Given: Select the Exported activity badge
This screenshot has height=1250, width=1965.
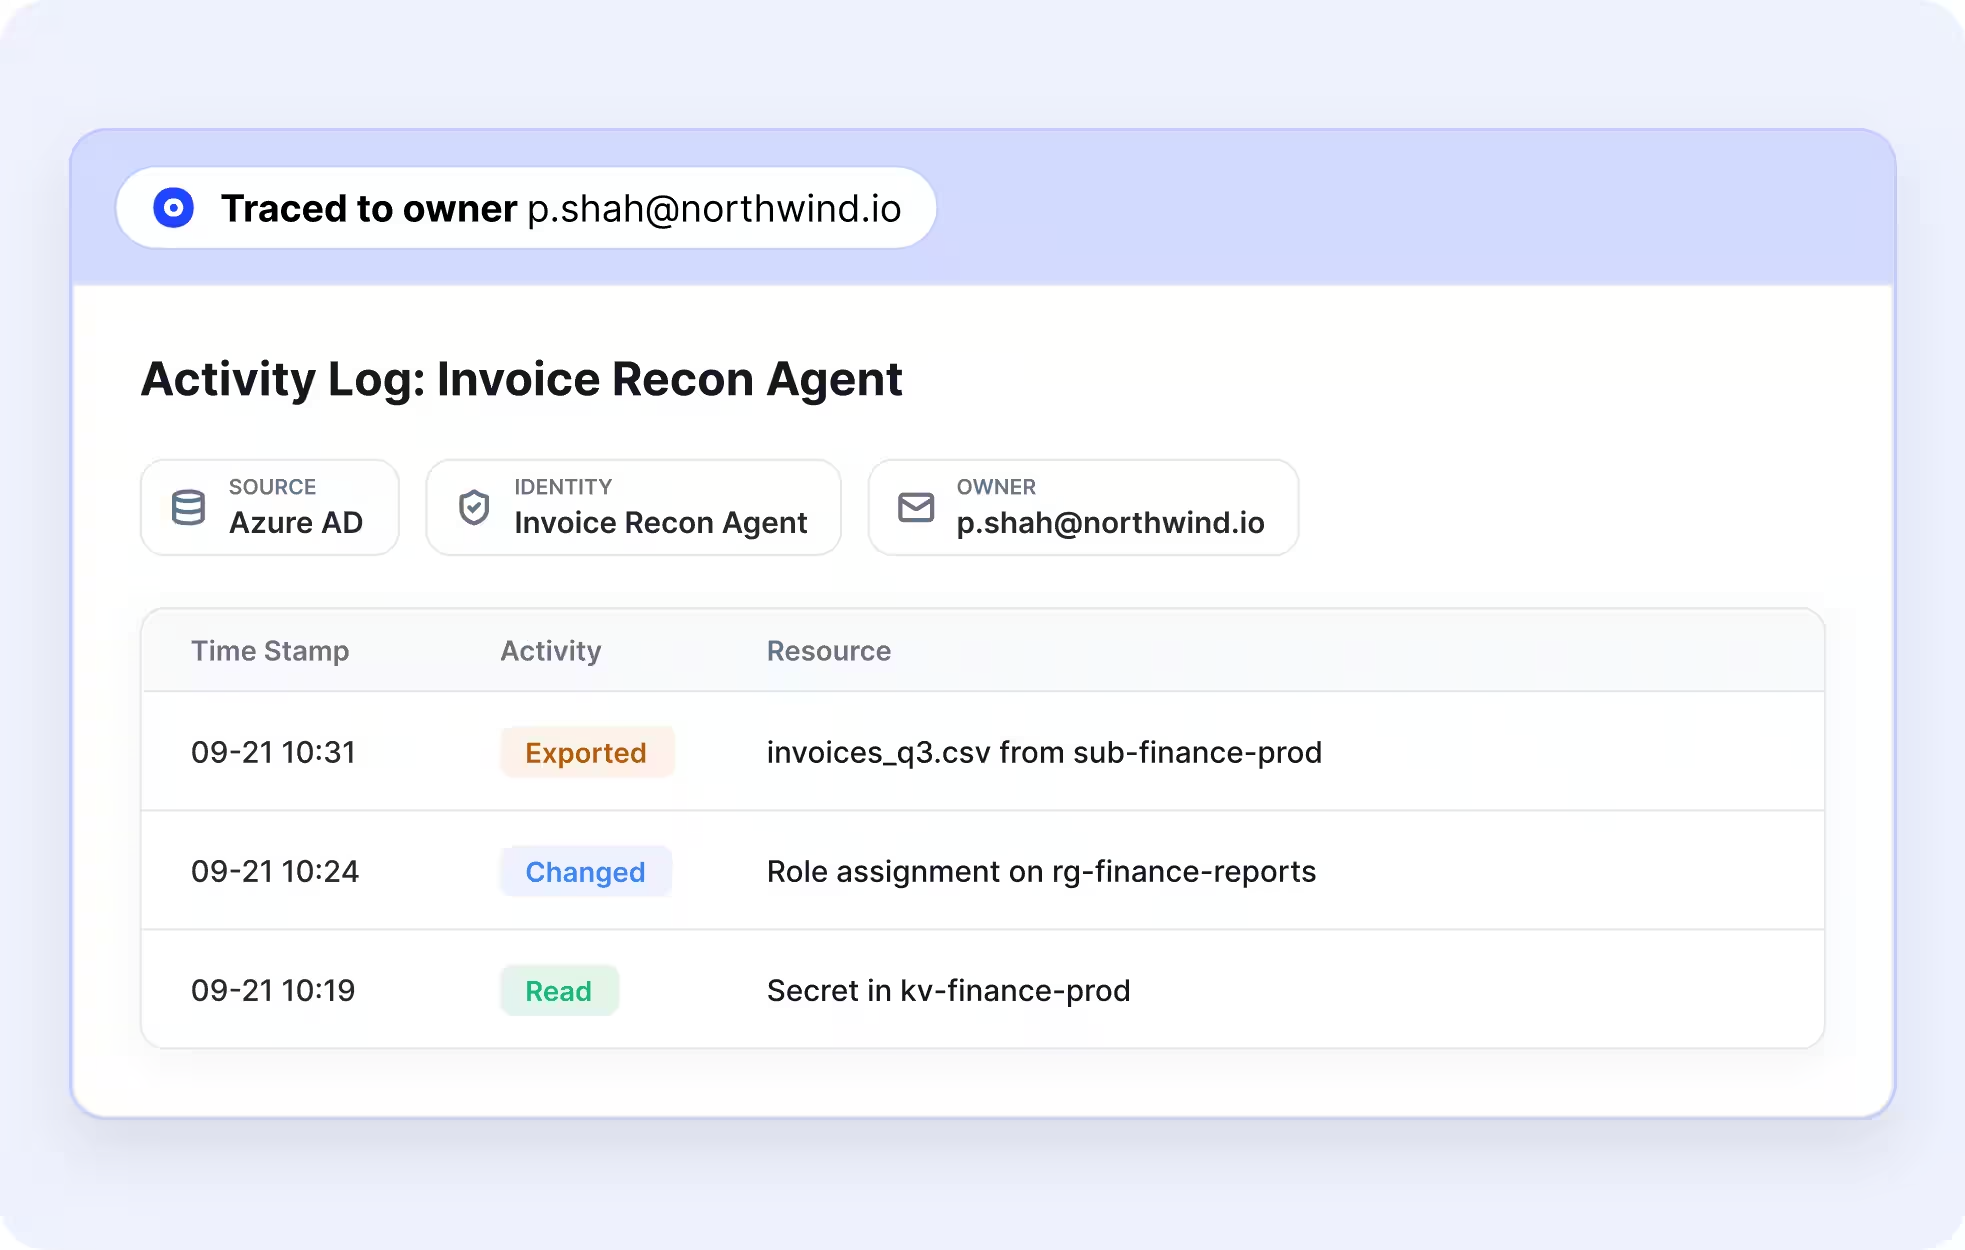Looking at the screenshot, I should (587, 752).
